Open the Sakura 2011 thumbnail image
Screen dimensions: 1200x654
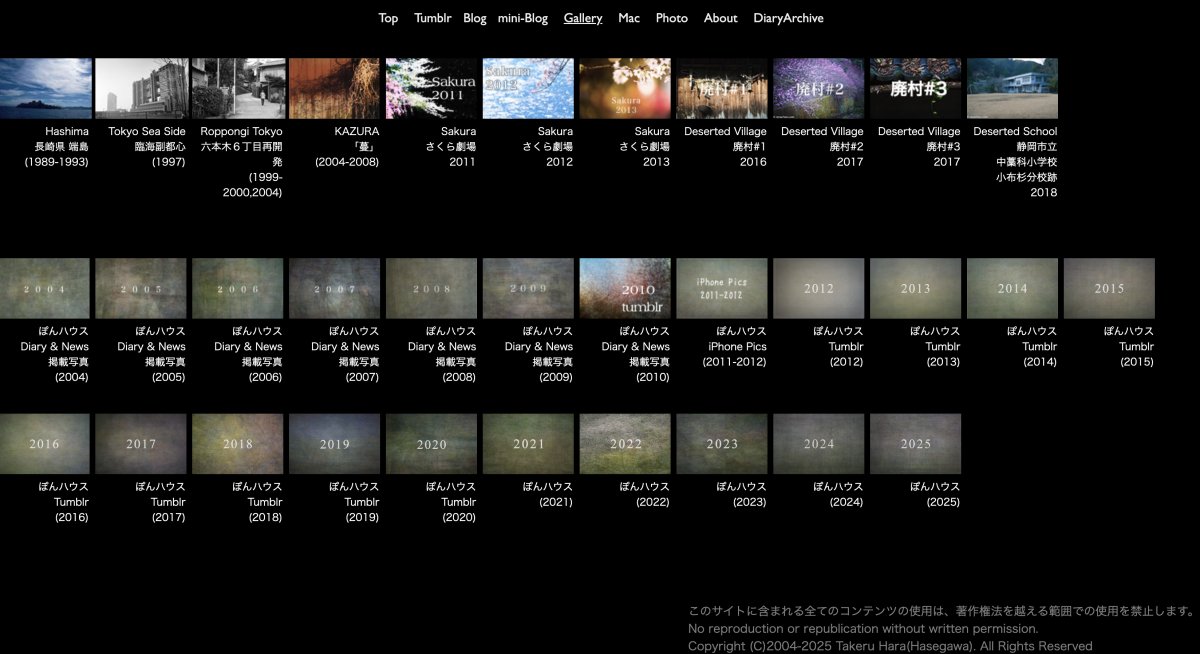(432, 88)
